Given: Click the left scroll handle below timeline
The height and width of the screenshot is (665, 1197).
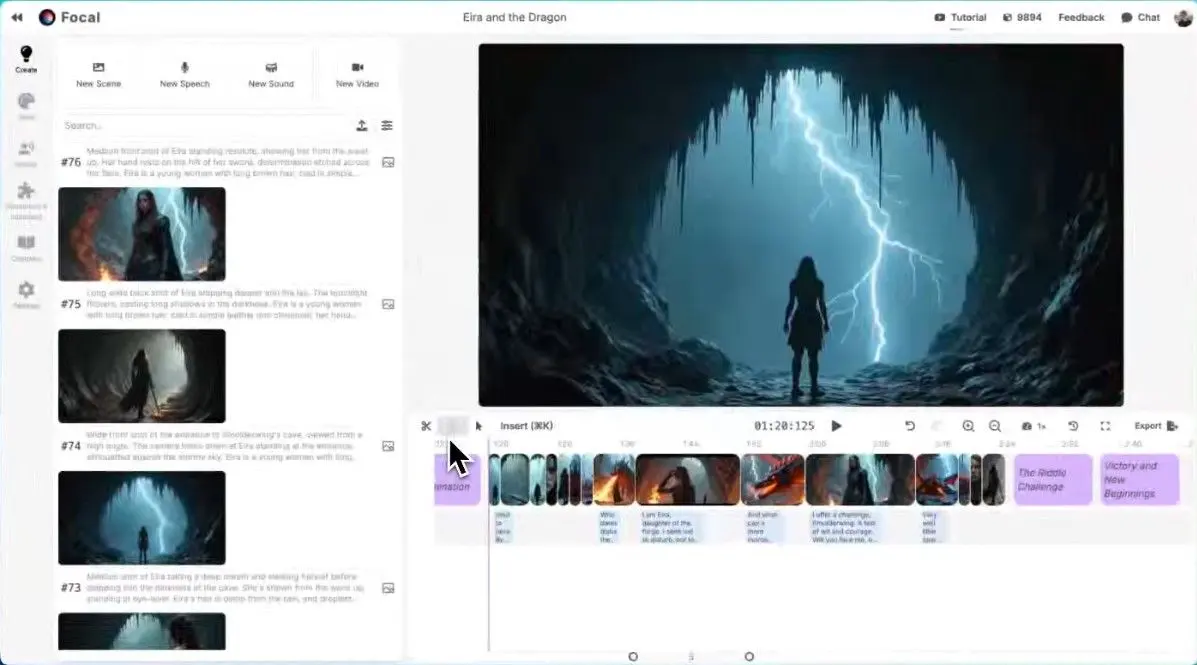Looking at the screenshot, I should 633,657.
